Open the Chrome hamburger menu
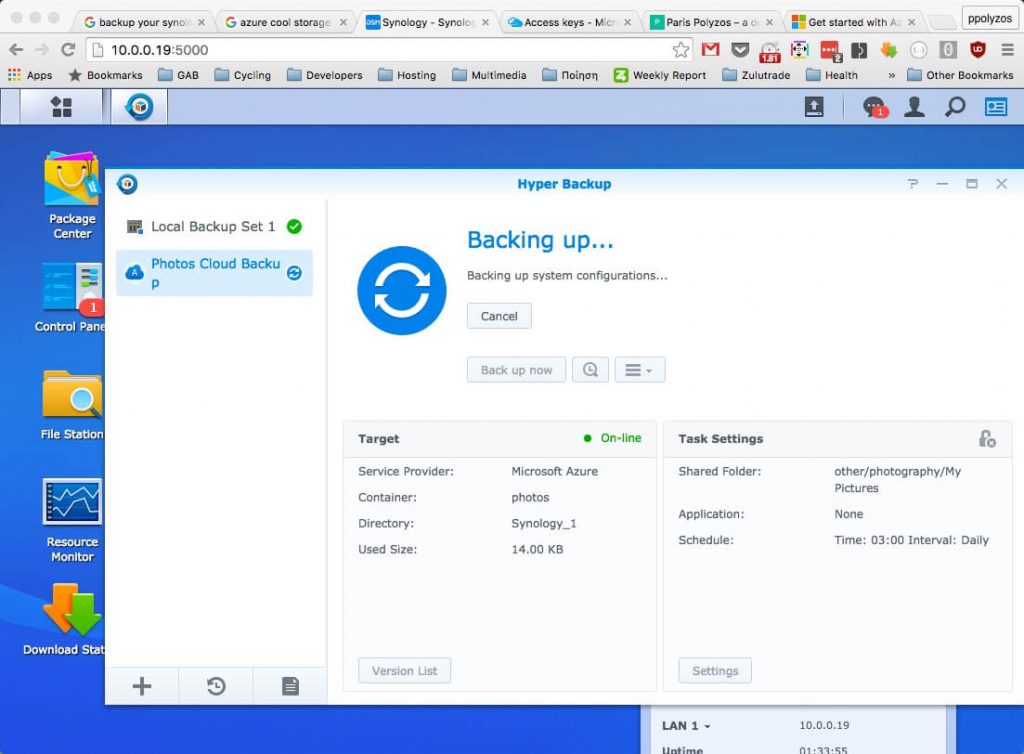This screenshot has width=1024, height=754. [1008, 50]
